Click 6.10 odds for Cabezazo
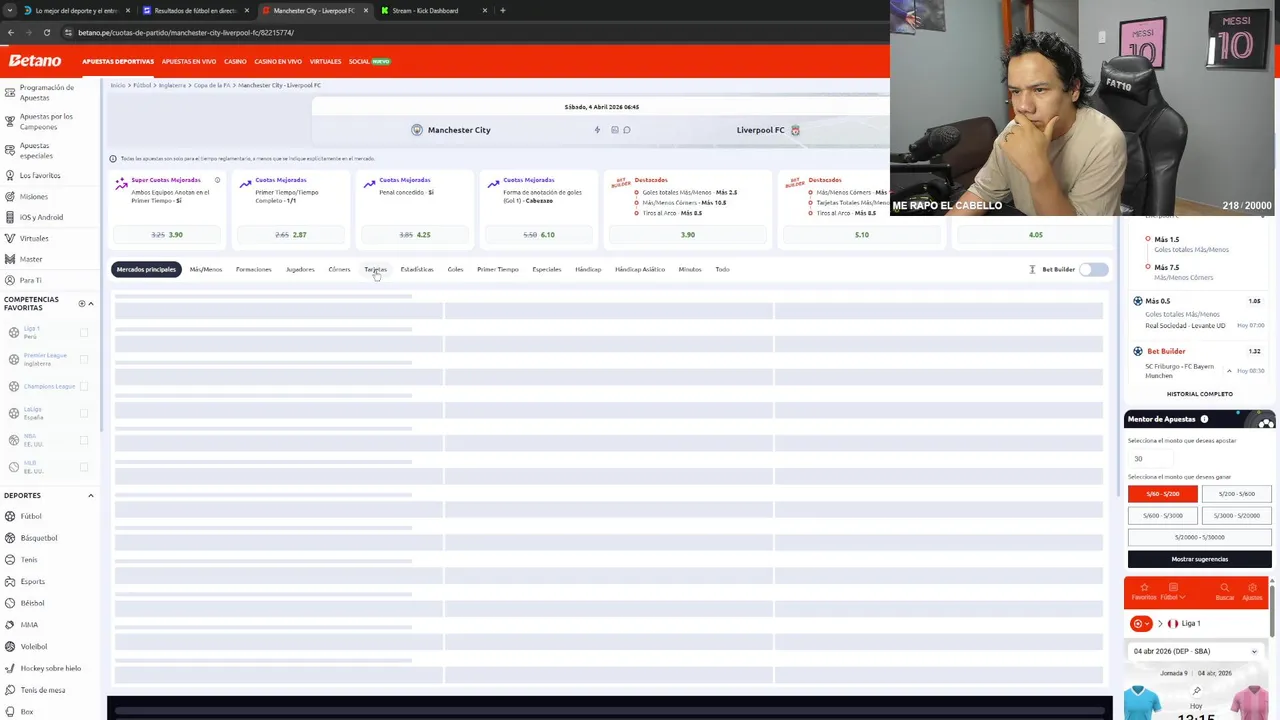 click(x=539, y=235)
